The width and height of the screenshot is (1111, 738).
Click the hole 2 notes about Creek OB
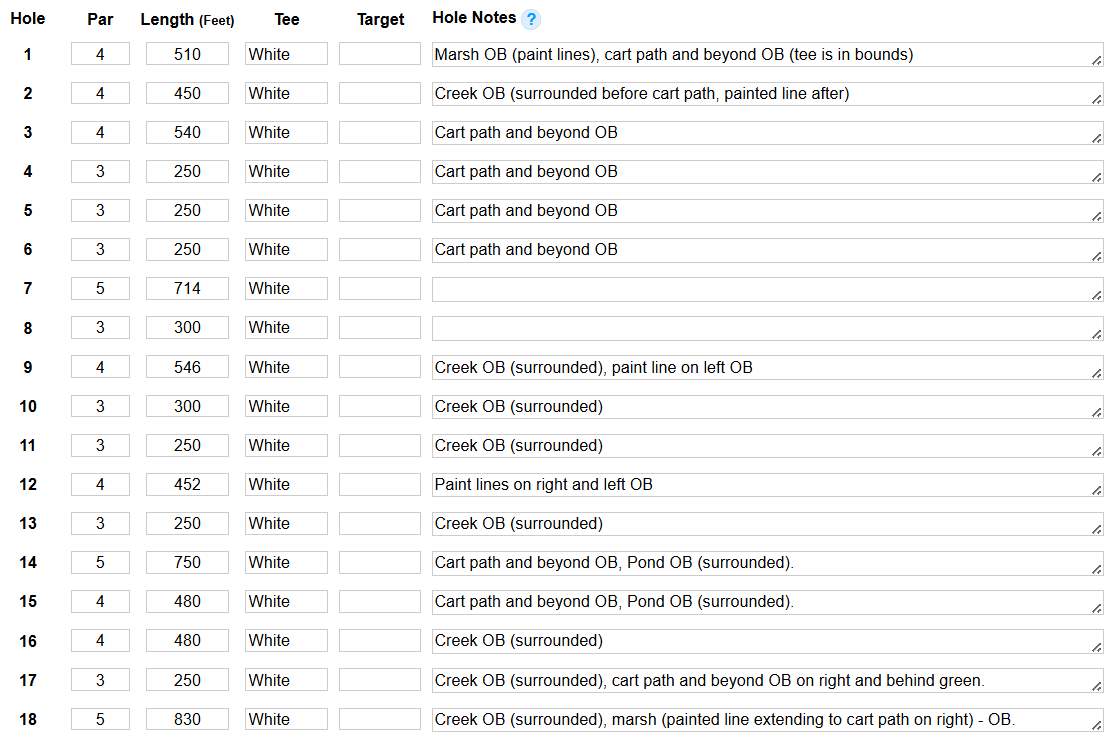click(767, 94)
